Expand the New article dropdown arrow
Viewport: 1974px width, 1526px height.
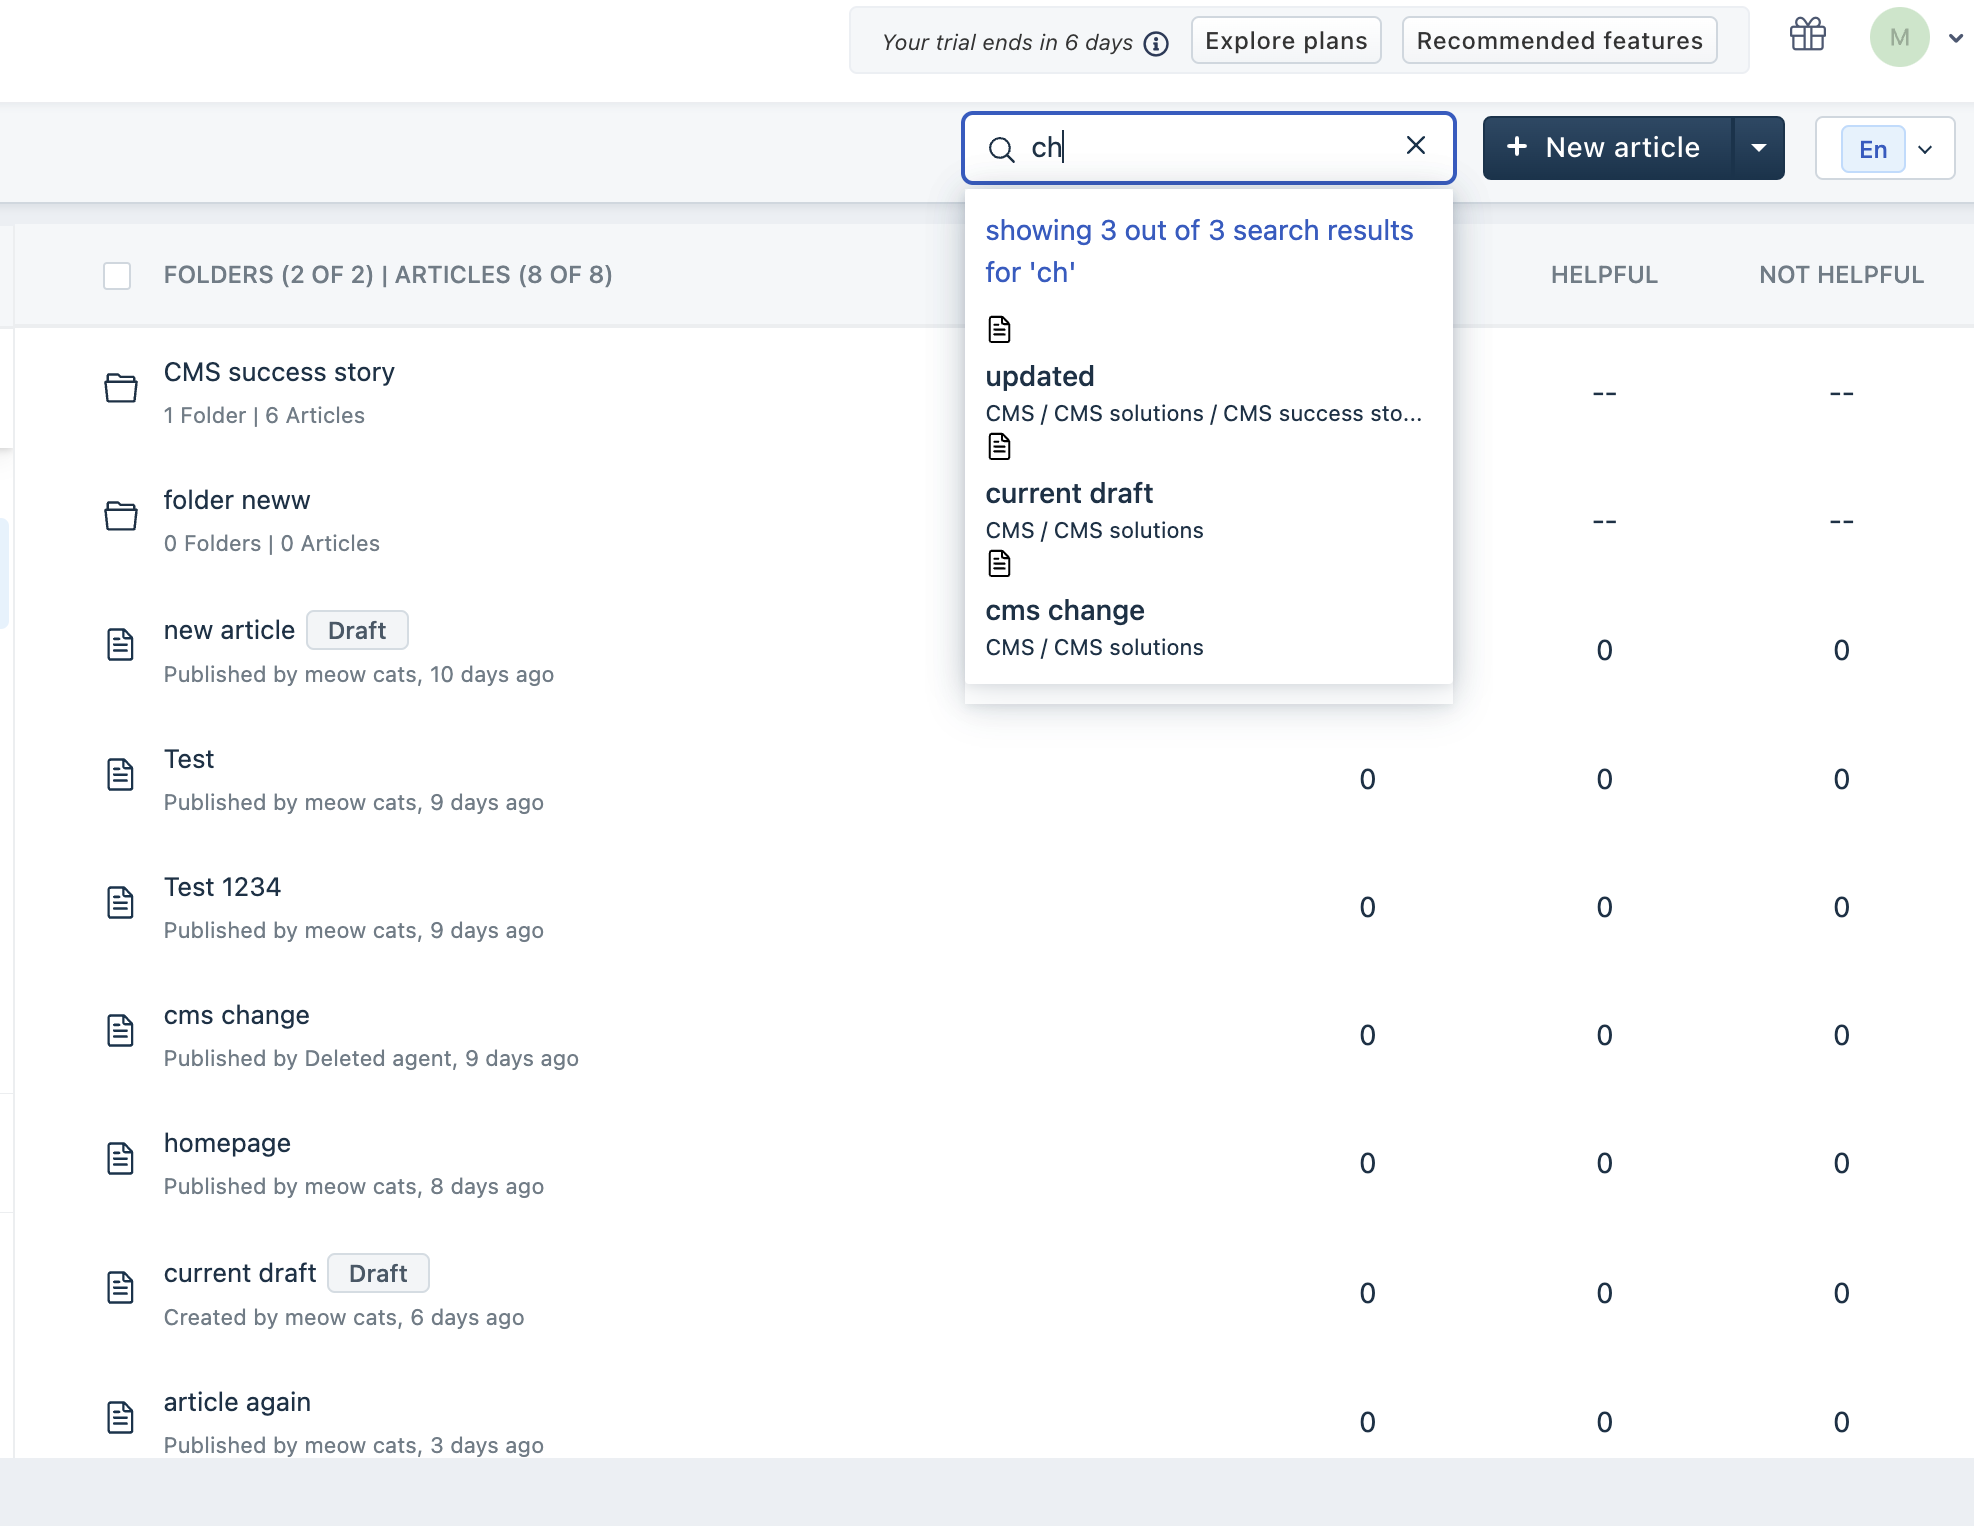pyautogui.click(x=1758, y=148)
